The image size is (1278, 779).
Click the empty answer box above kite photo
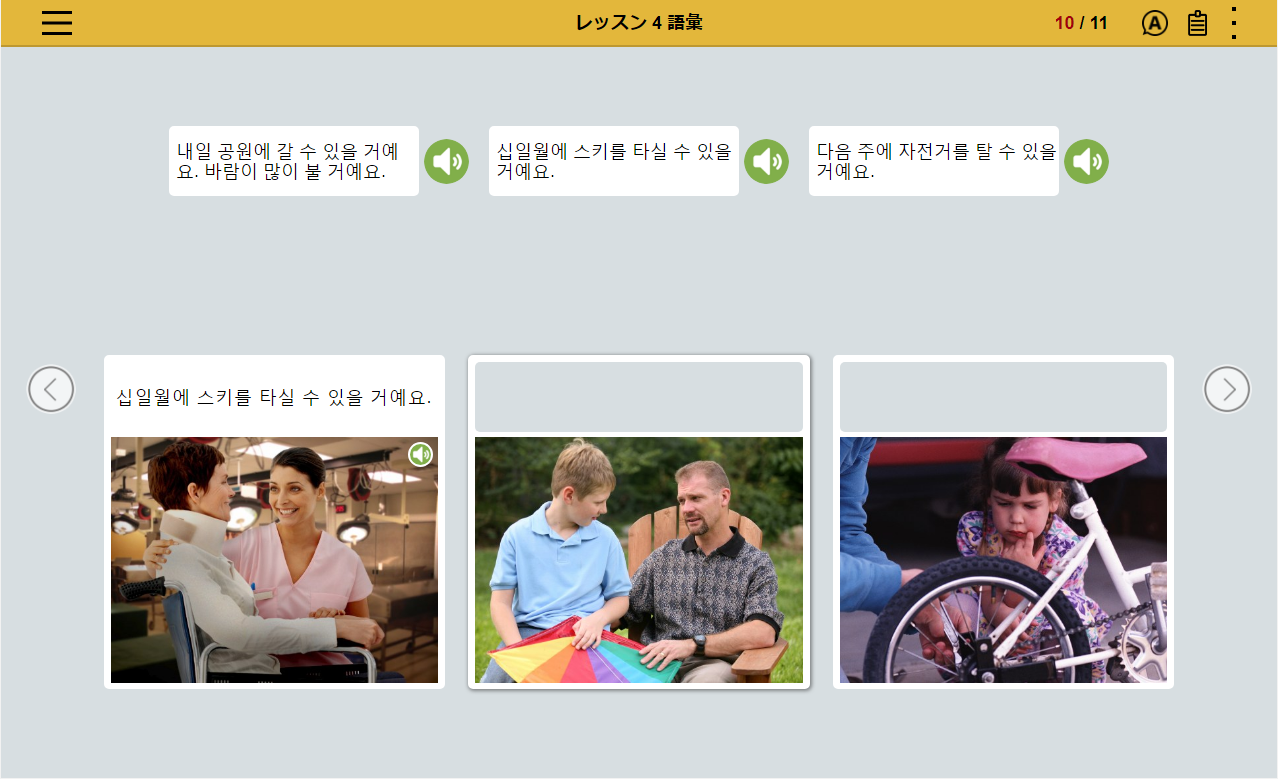tap(638, 397)
